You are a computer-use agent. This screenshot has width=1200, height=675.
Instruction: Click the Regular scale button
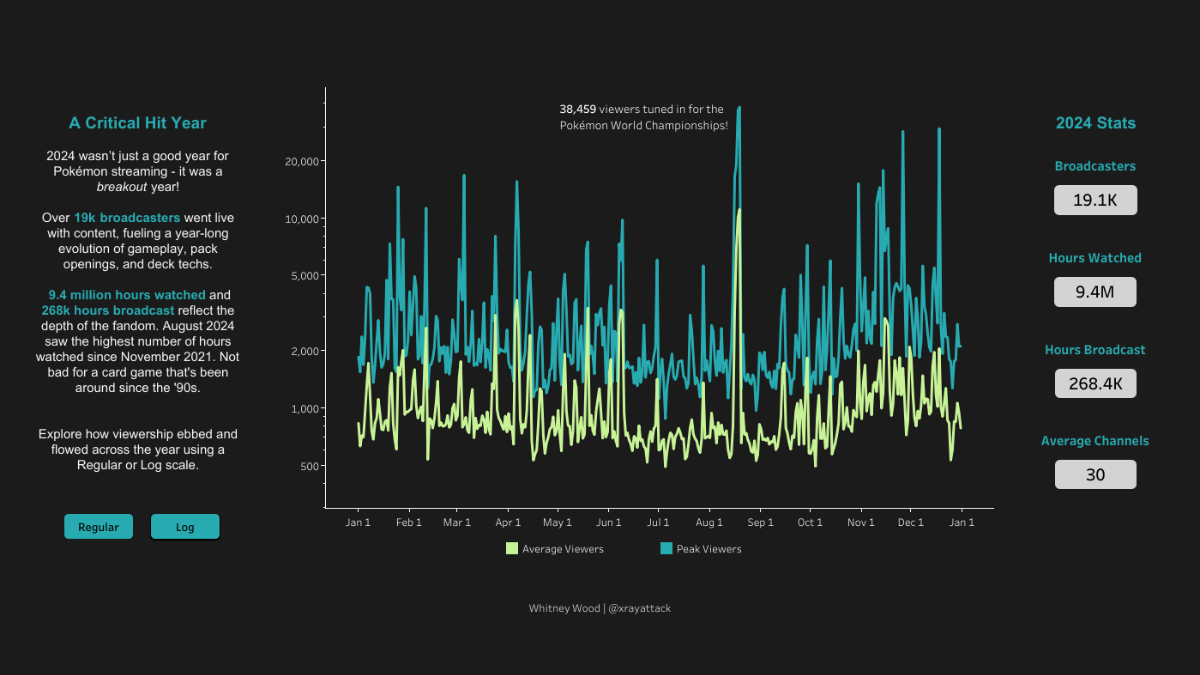(98, 527)
